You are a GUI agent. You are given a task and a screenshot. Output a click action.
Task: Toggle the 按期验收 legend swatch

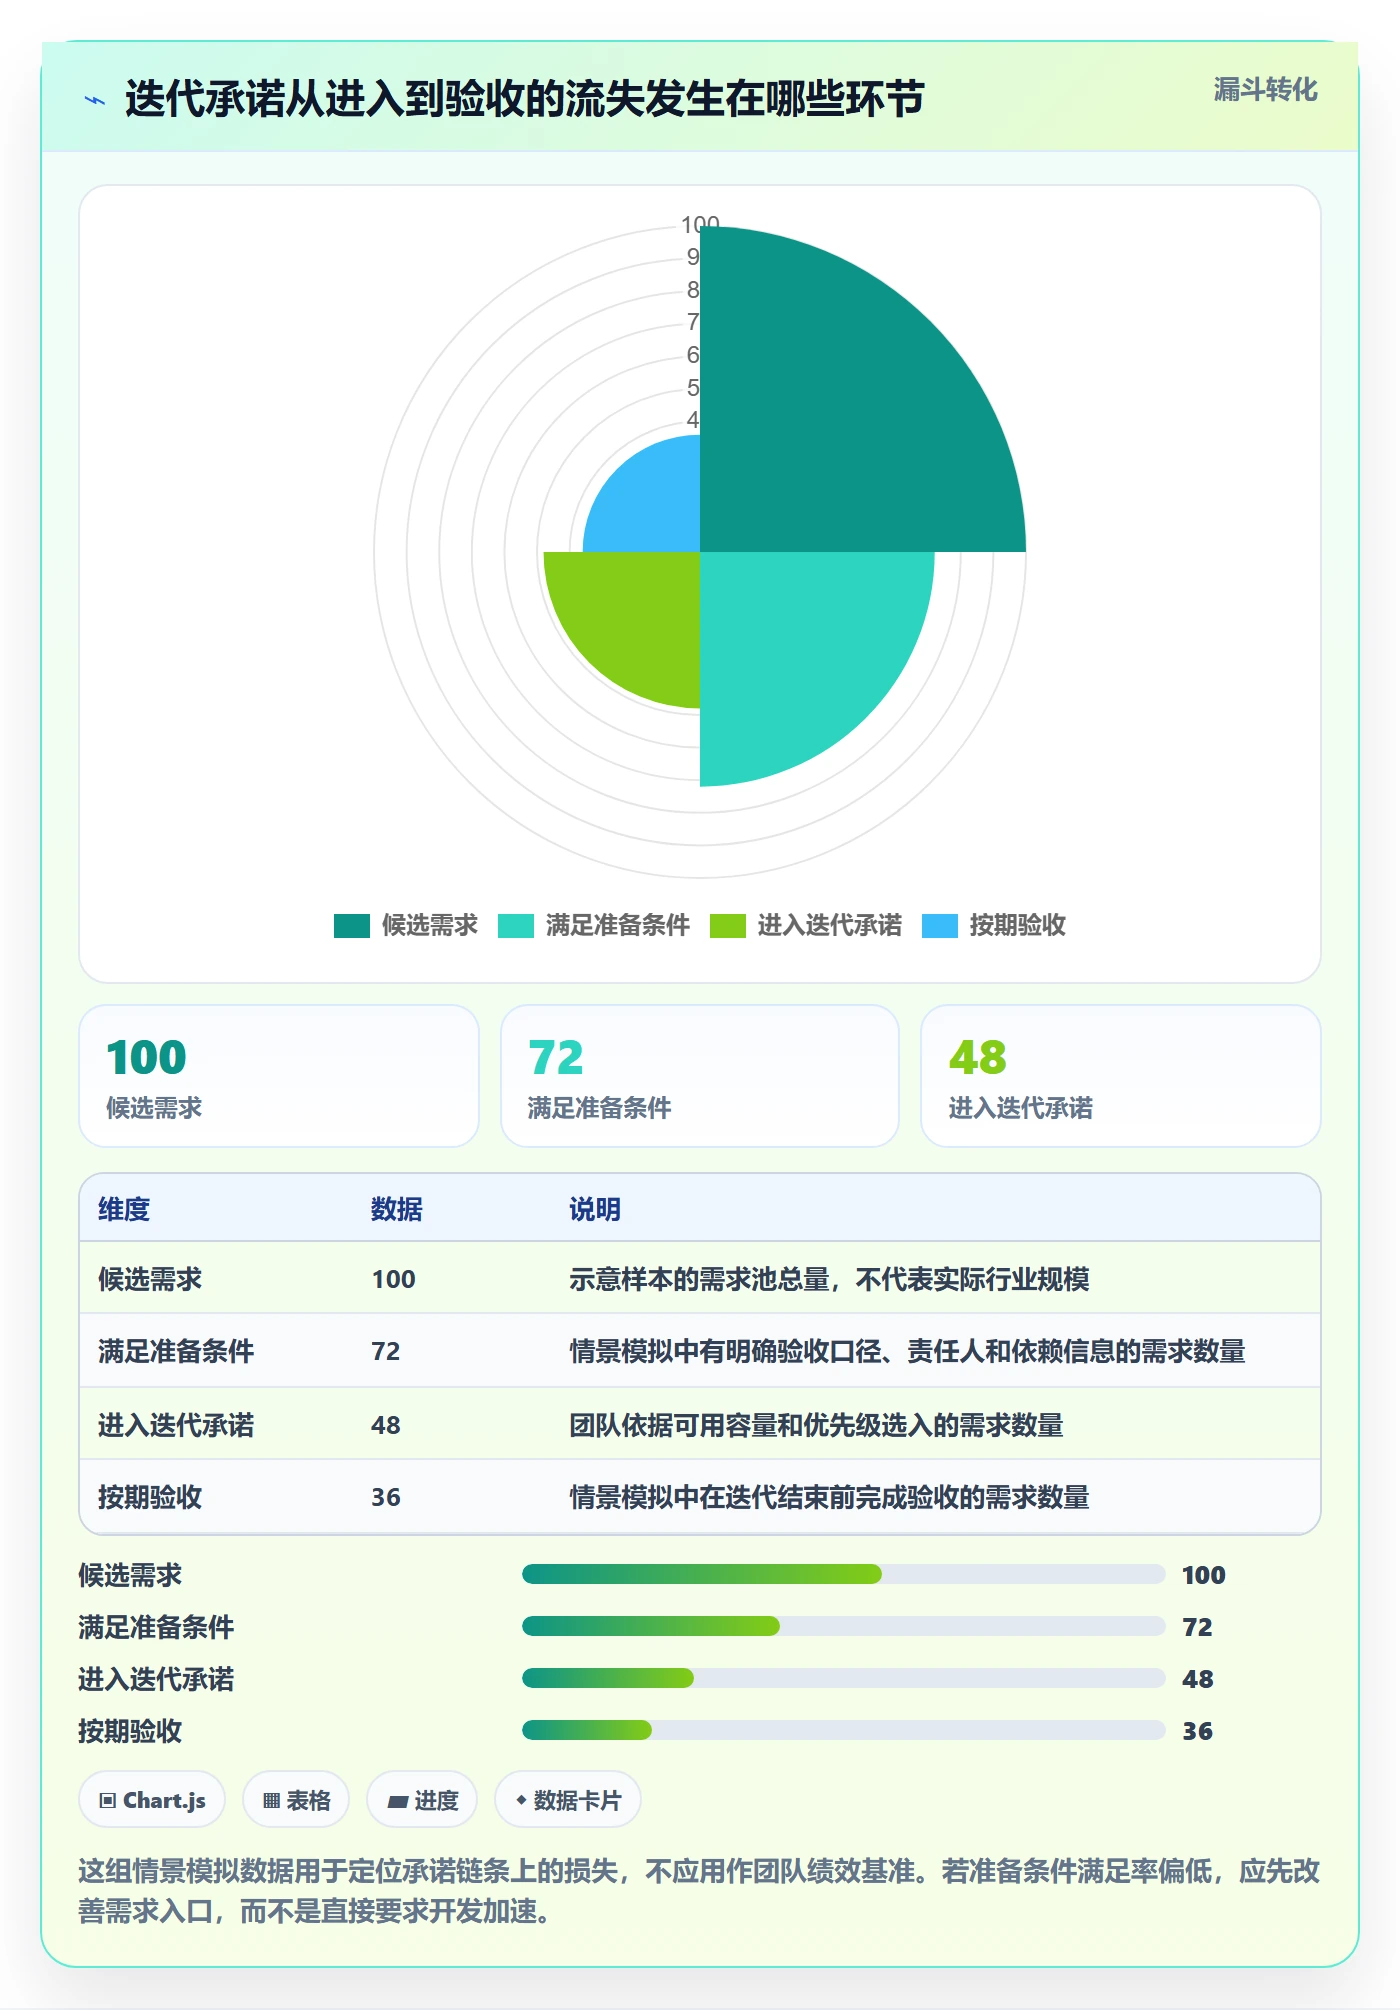(x=940, y=926)
